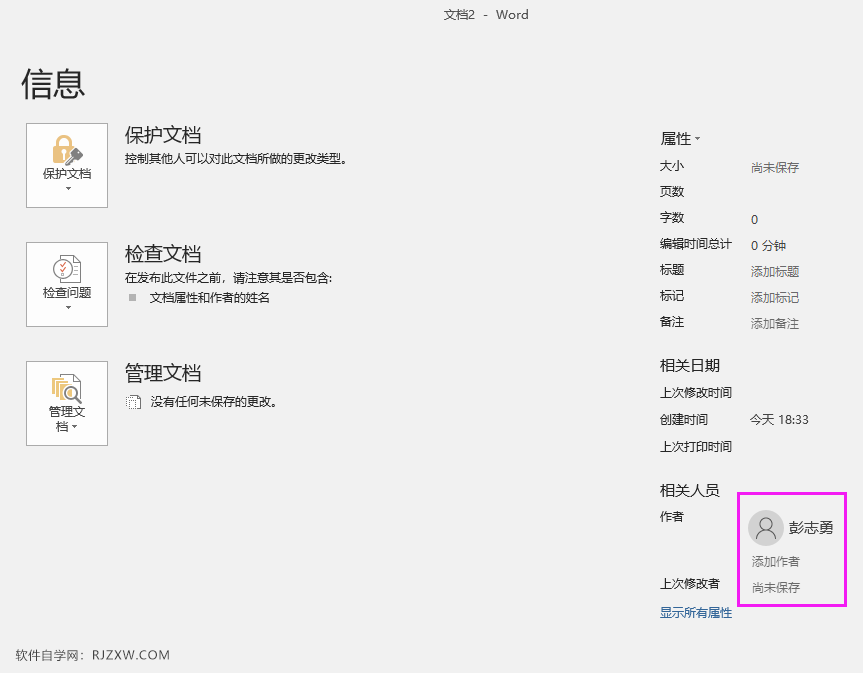Click the author avatar next to 彭志勇
Screen dimensions: 863x673
point(766,528)
